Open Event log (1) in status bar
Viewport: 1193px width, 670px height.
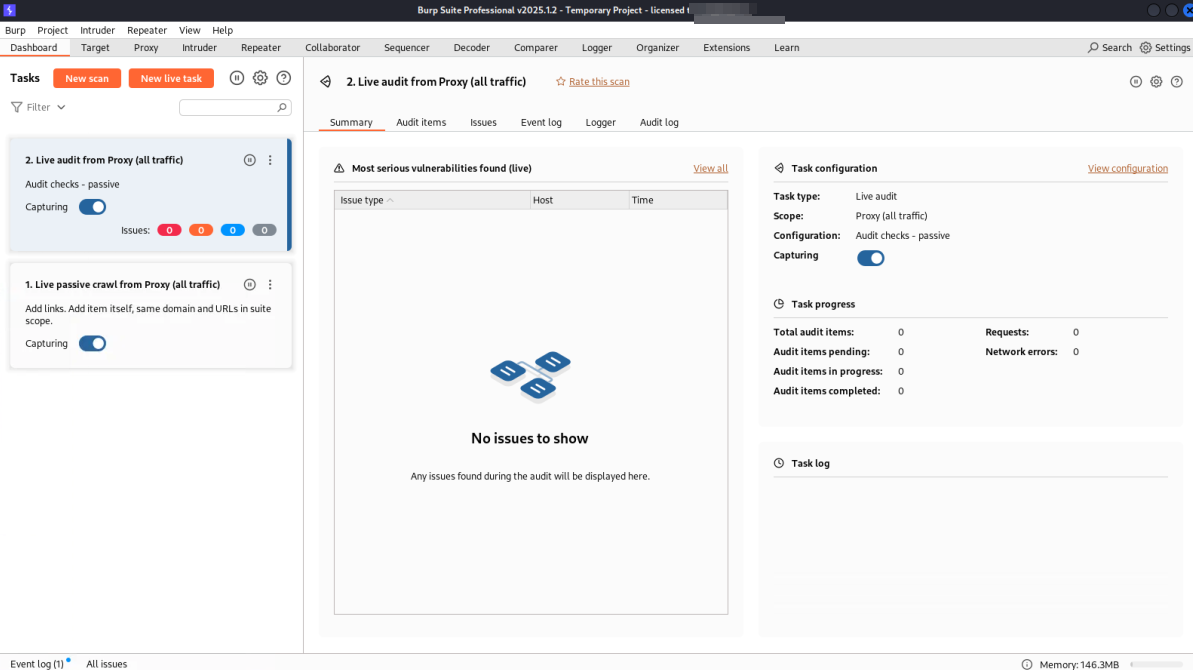click(37, 664)
